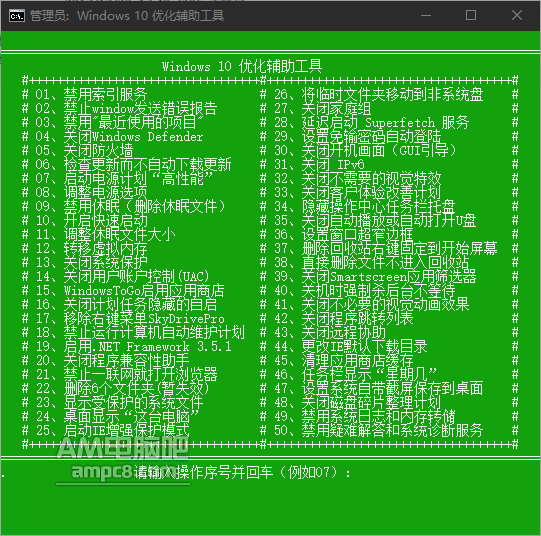Click option 40 关机时强制杀后台不等待
This screenshot has height=536, width=541.
pyautogui.click(x=365, y=290)
